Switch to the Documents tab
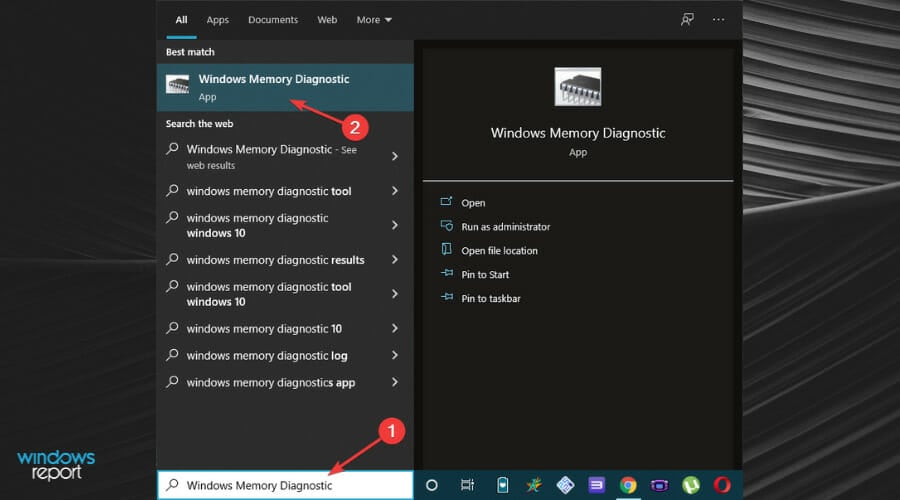 tap(273, 20)
